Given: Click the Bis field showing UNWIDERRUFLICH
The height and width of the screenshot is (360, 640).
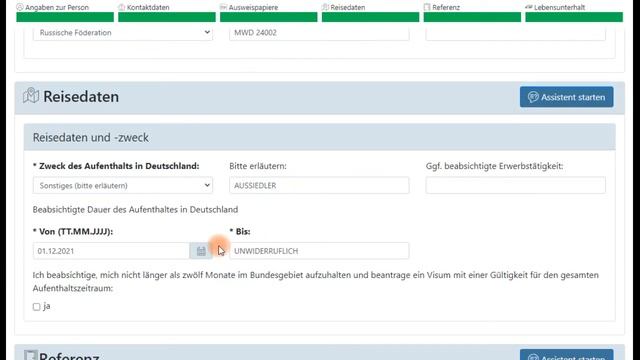Looking at the screenshot, I should point(319,251).
